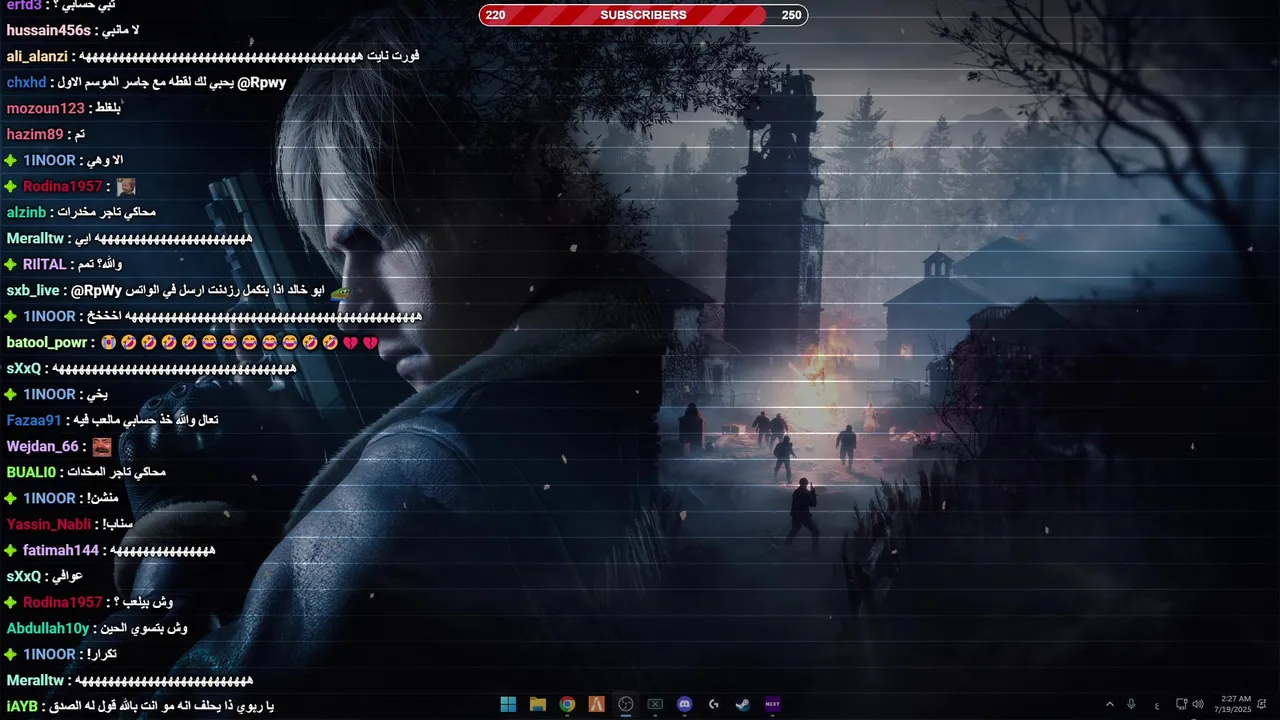Click the green frog emote in sxb_live's message
The width and height of the screenshot is (1280, 720).
341,291
